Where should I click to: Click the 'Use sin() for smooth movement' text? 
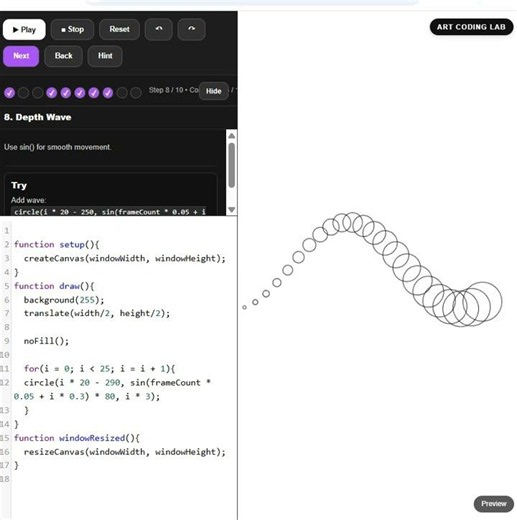(57, 147)
